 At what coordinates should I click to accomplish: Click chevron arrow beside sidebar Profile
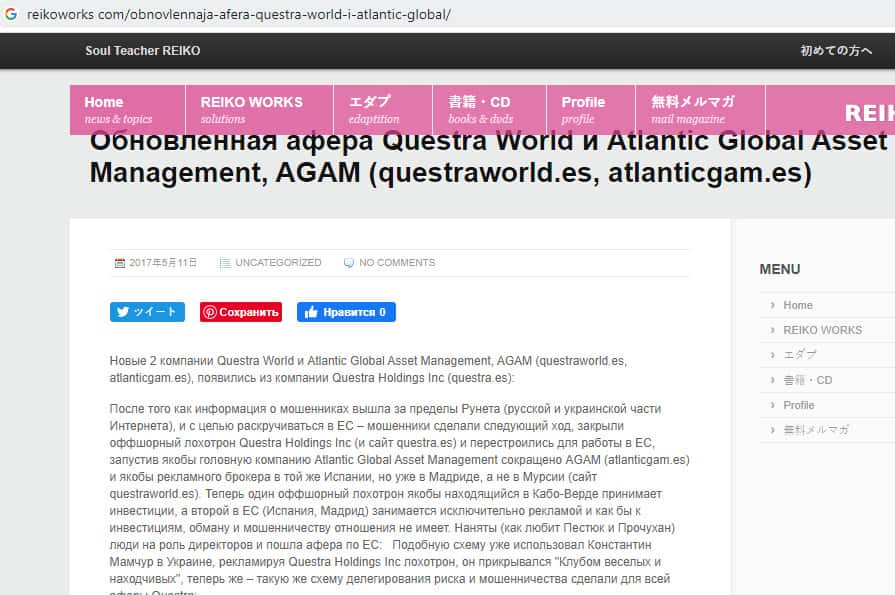(x=772, y=405)
